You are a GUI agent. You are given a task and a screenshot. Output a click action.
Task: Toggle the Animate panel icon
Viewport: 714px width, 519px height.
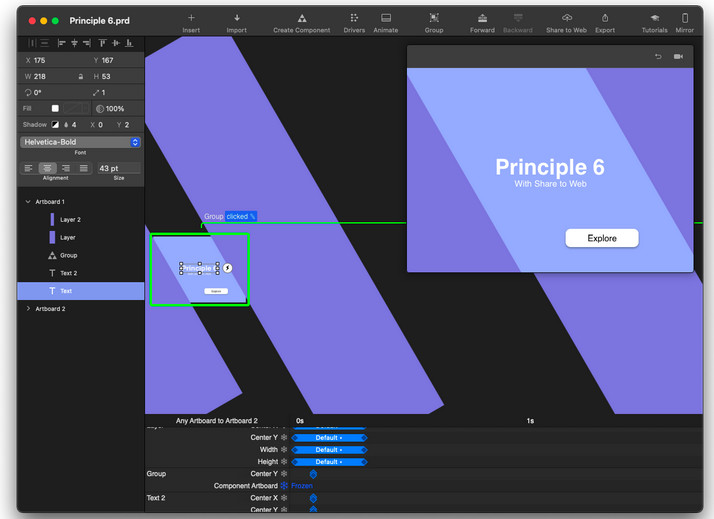tap(386, 18)
